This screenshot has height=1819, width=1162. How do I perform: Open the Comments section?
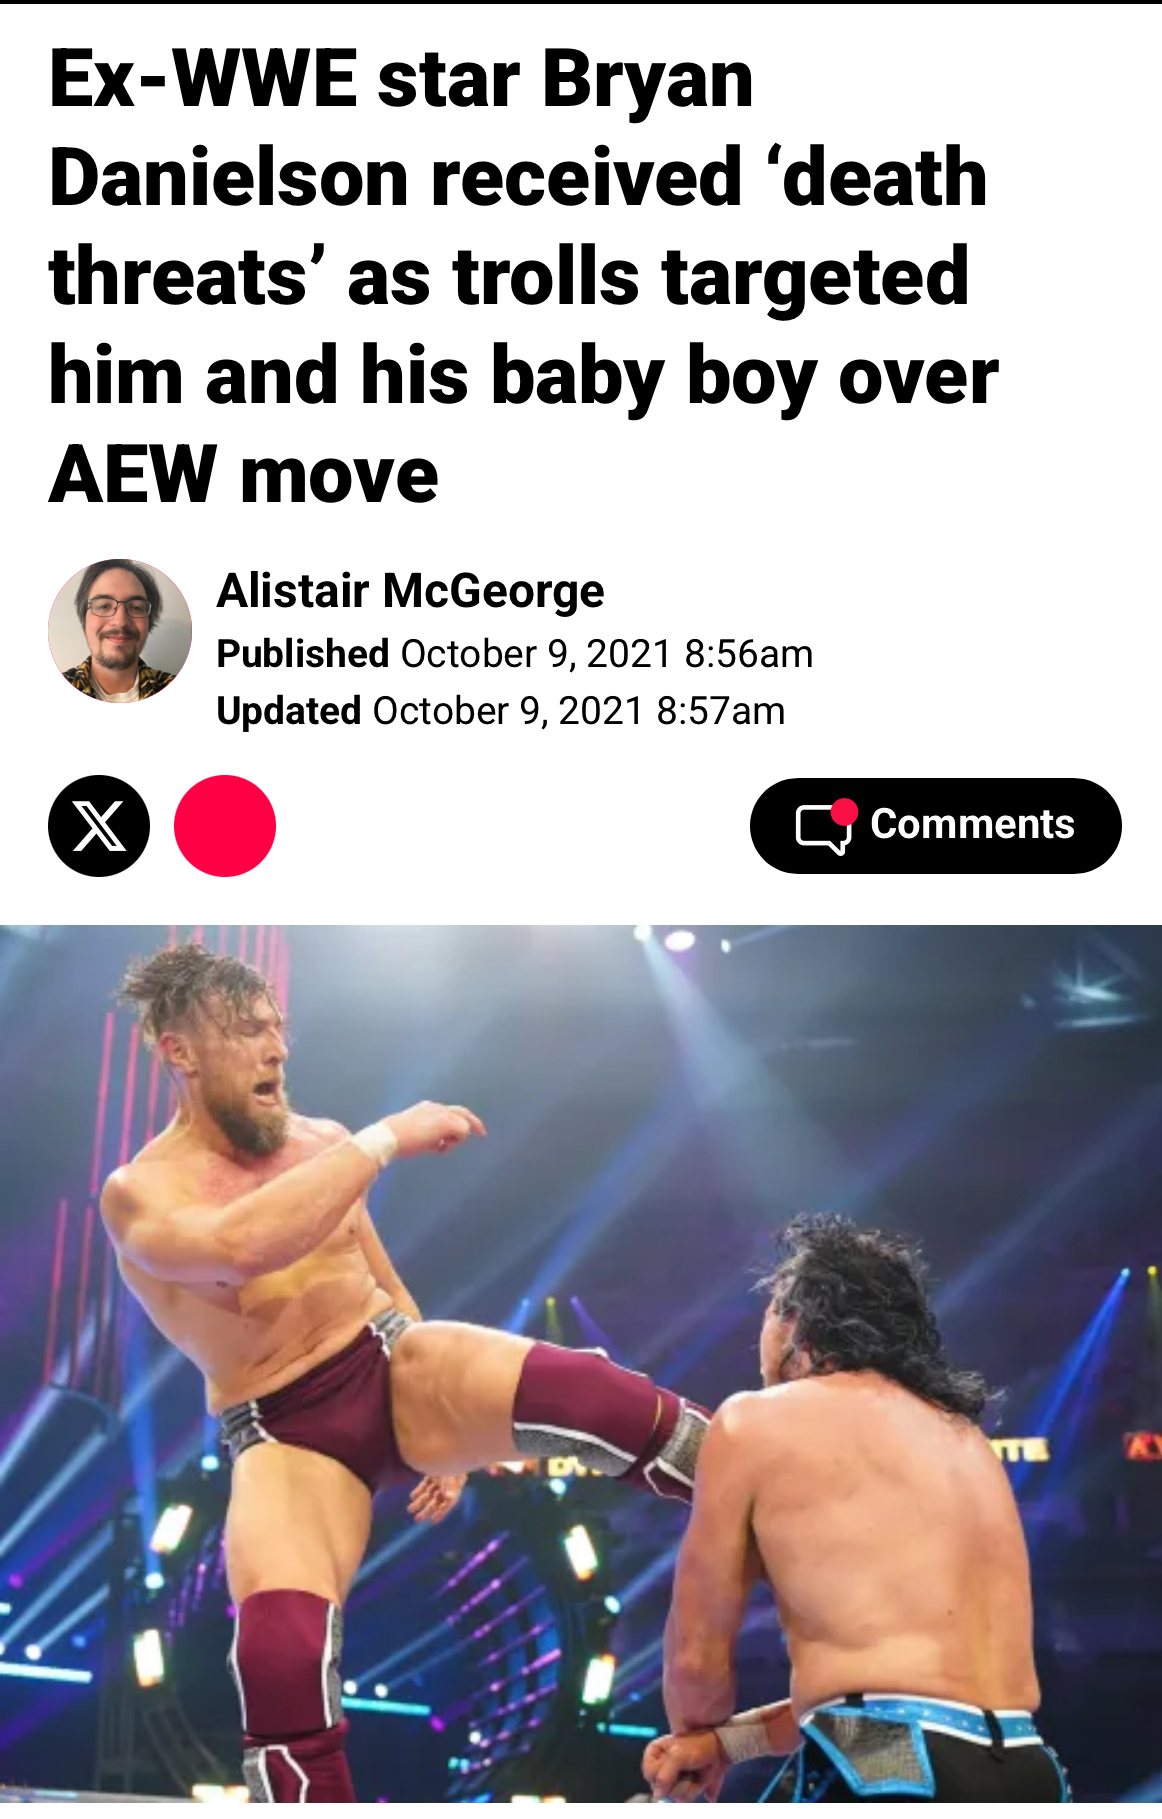coord(936,826)
